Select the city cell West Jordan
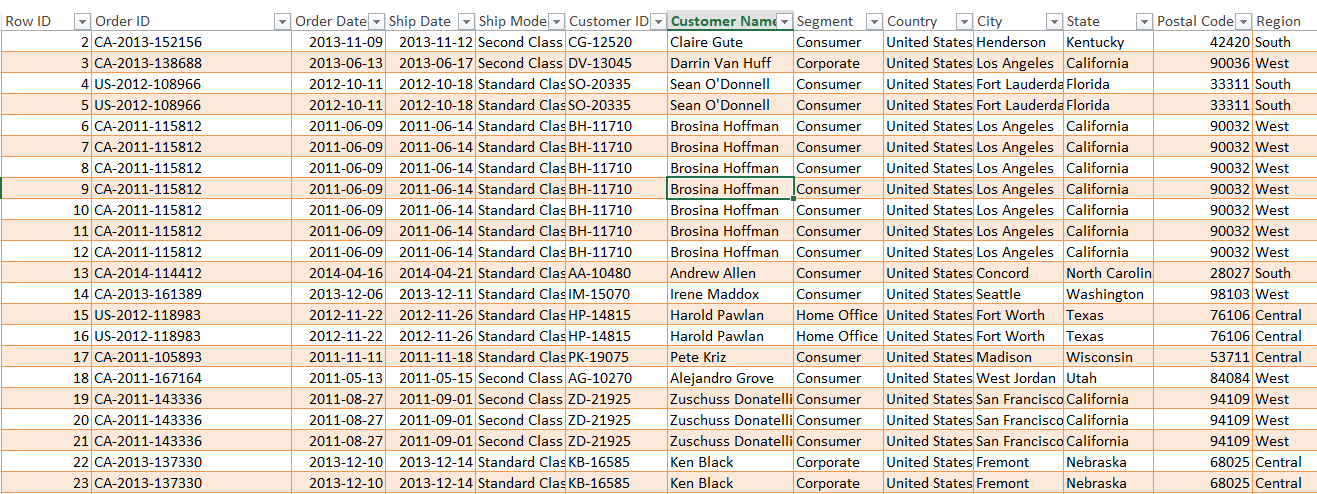The image size is (1317, 494). tap(1018, 378)
